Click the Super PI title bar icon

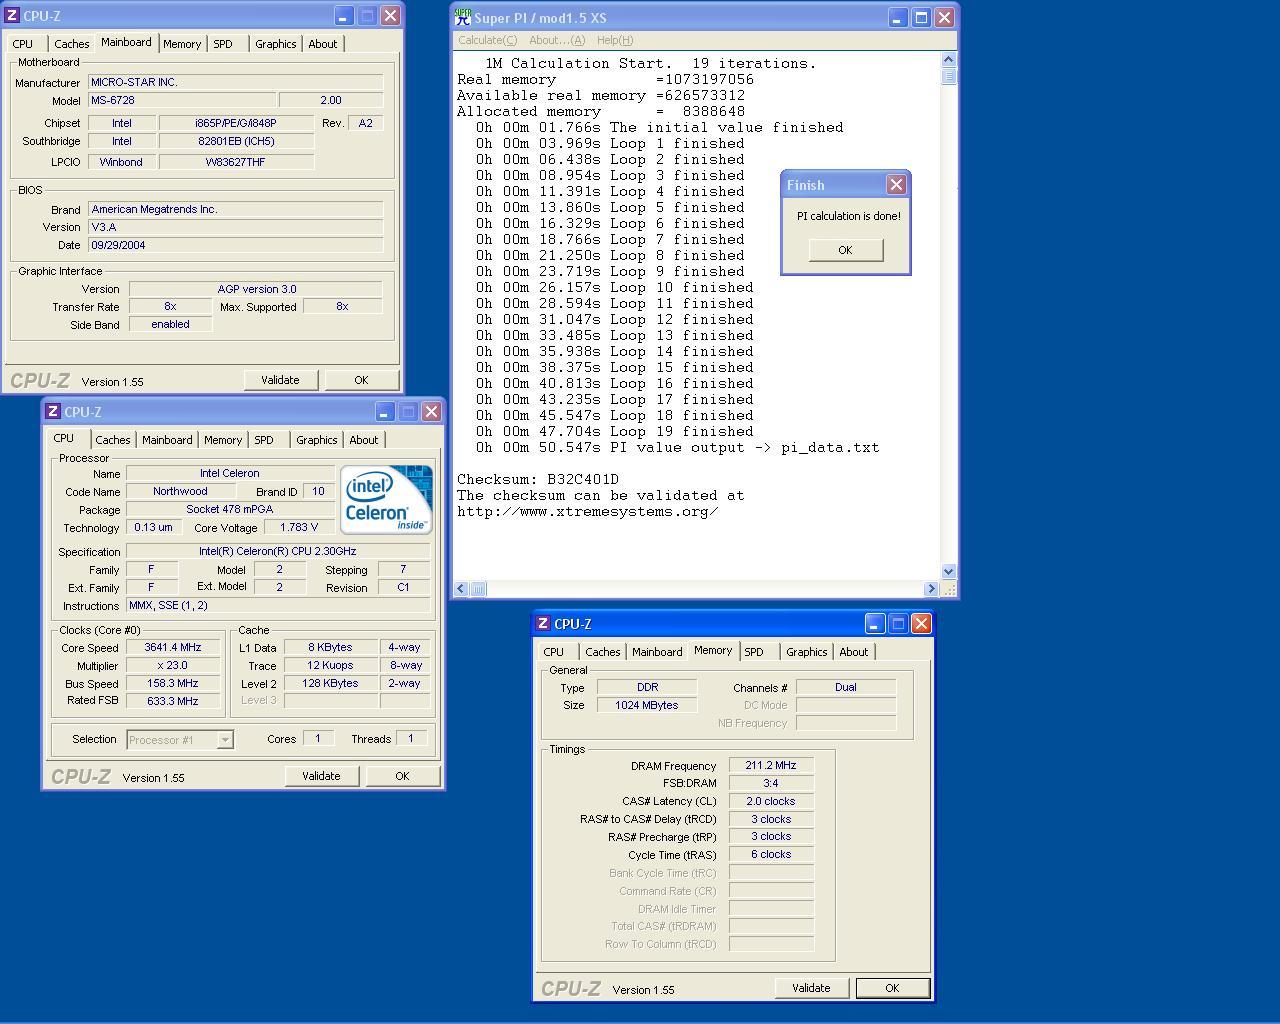click(463, 17)
